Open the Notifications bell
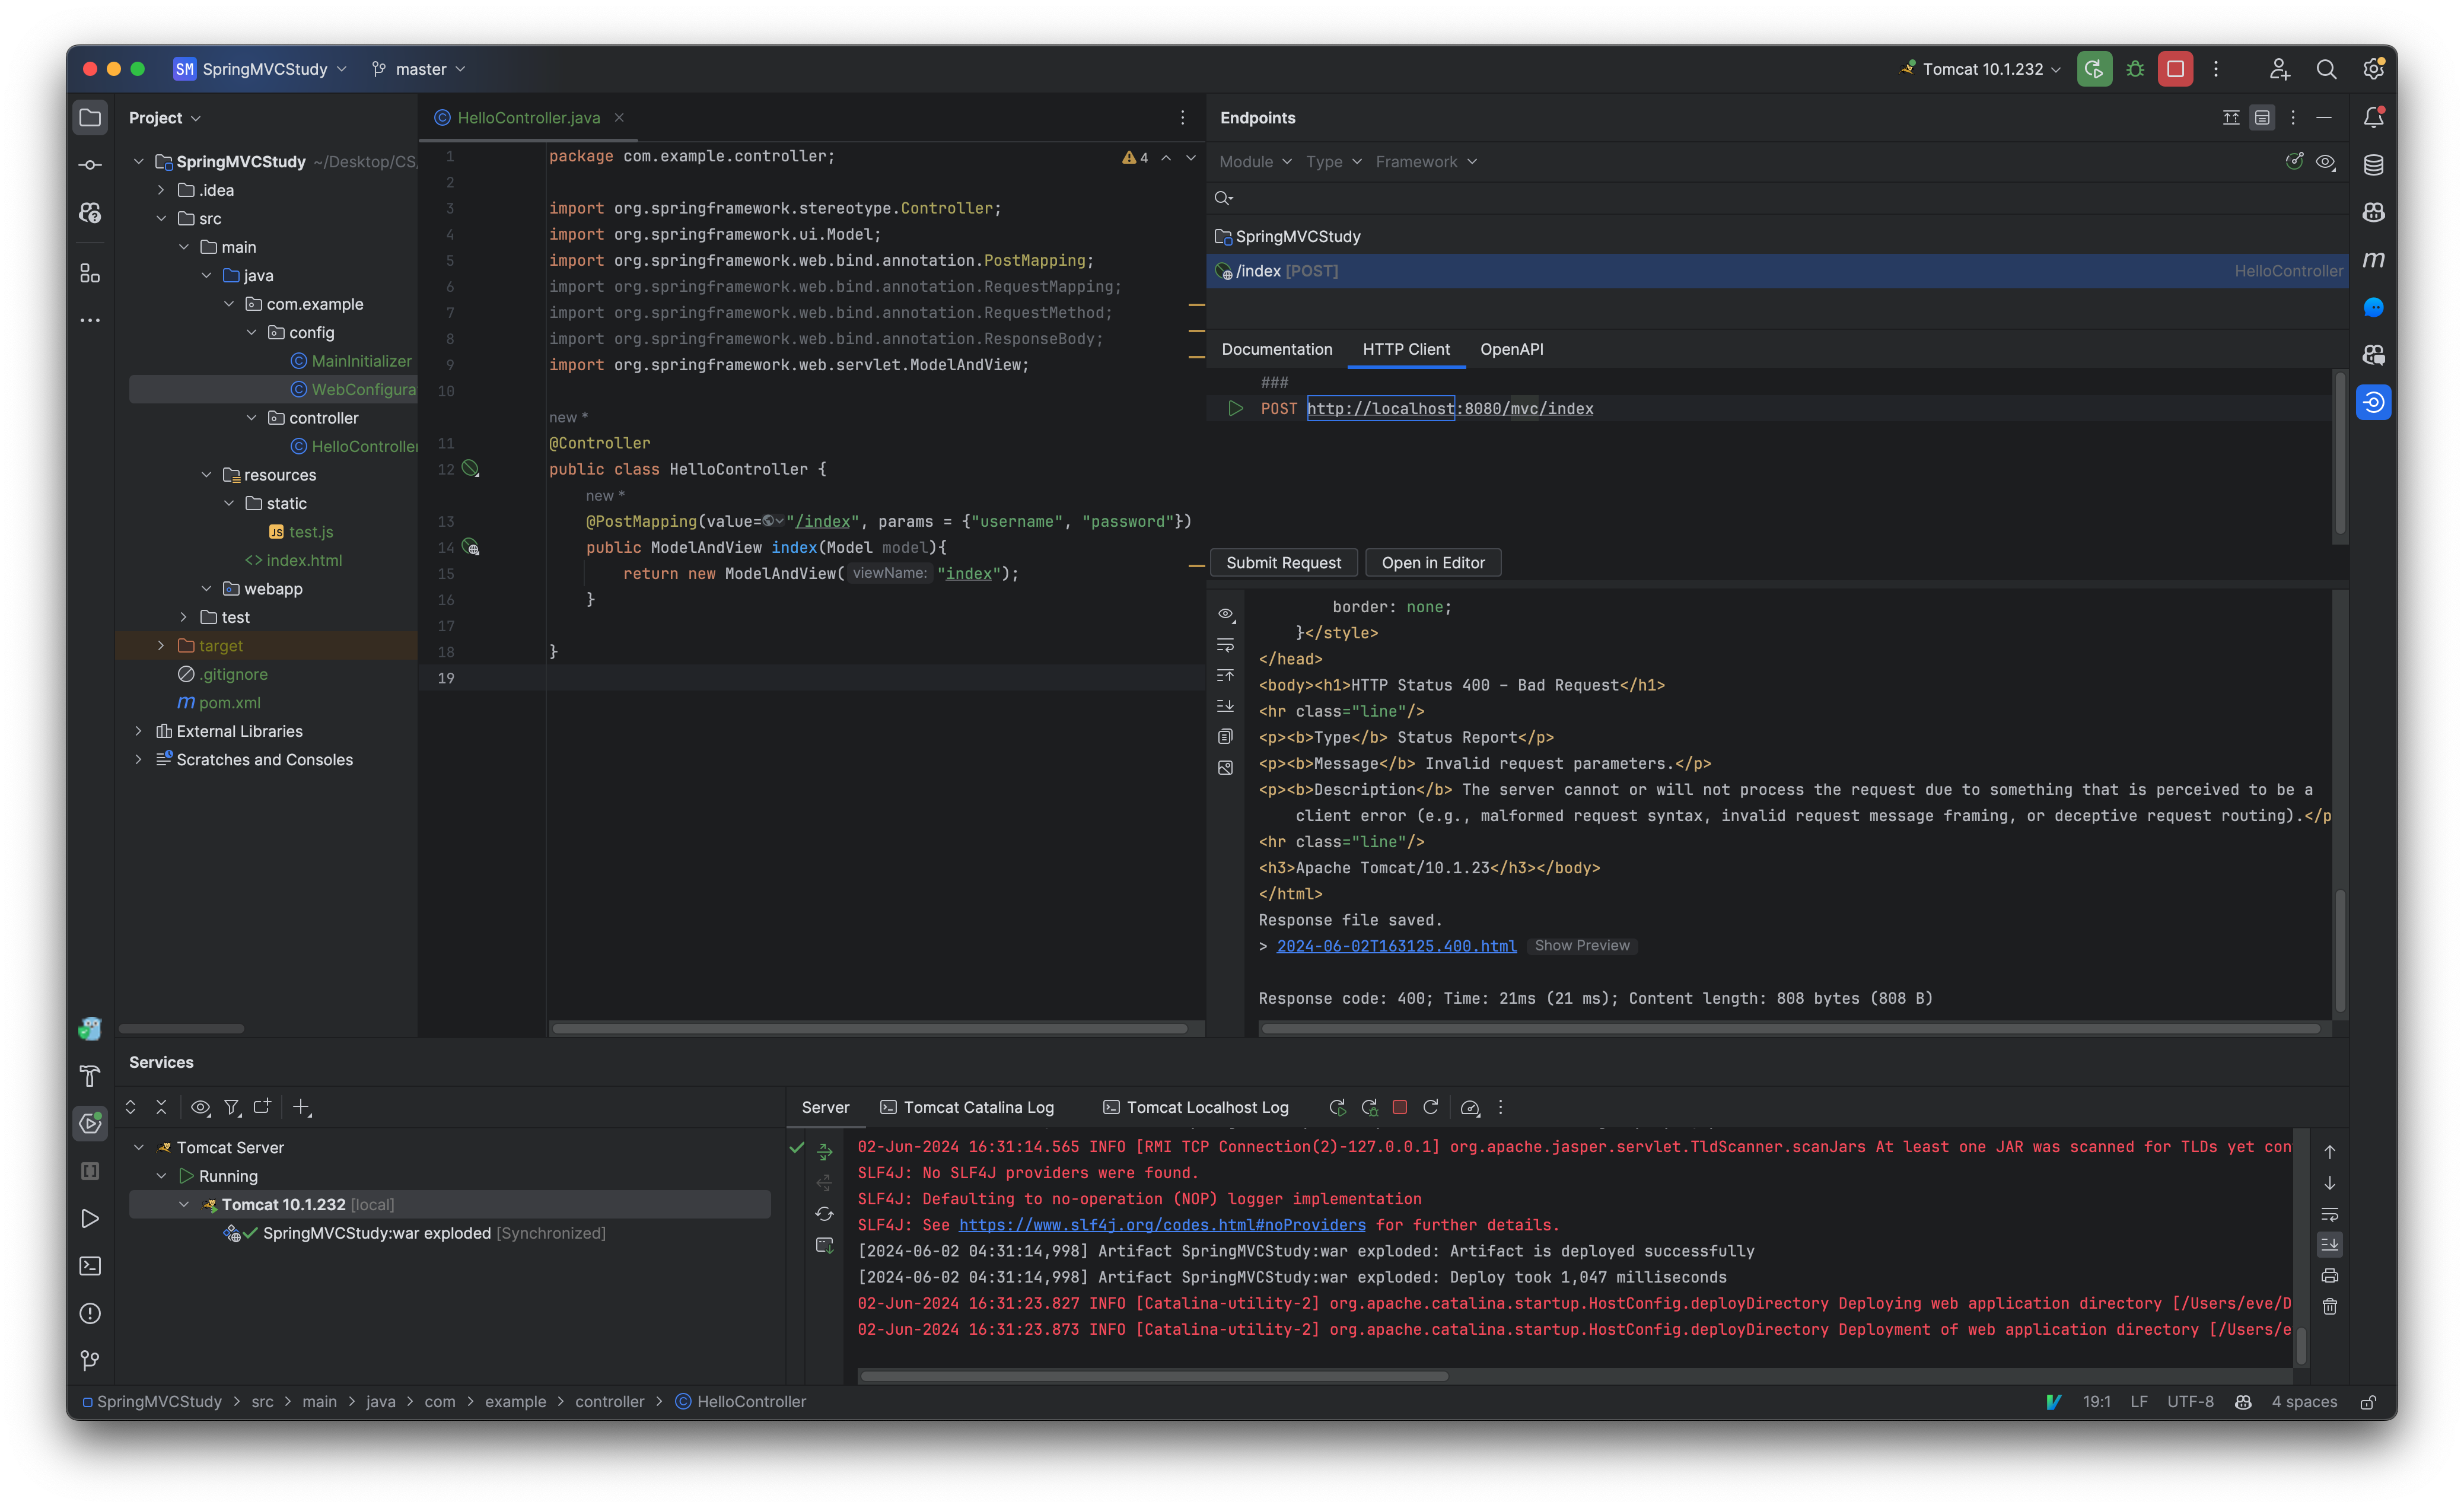 [x=2374, y=117]
